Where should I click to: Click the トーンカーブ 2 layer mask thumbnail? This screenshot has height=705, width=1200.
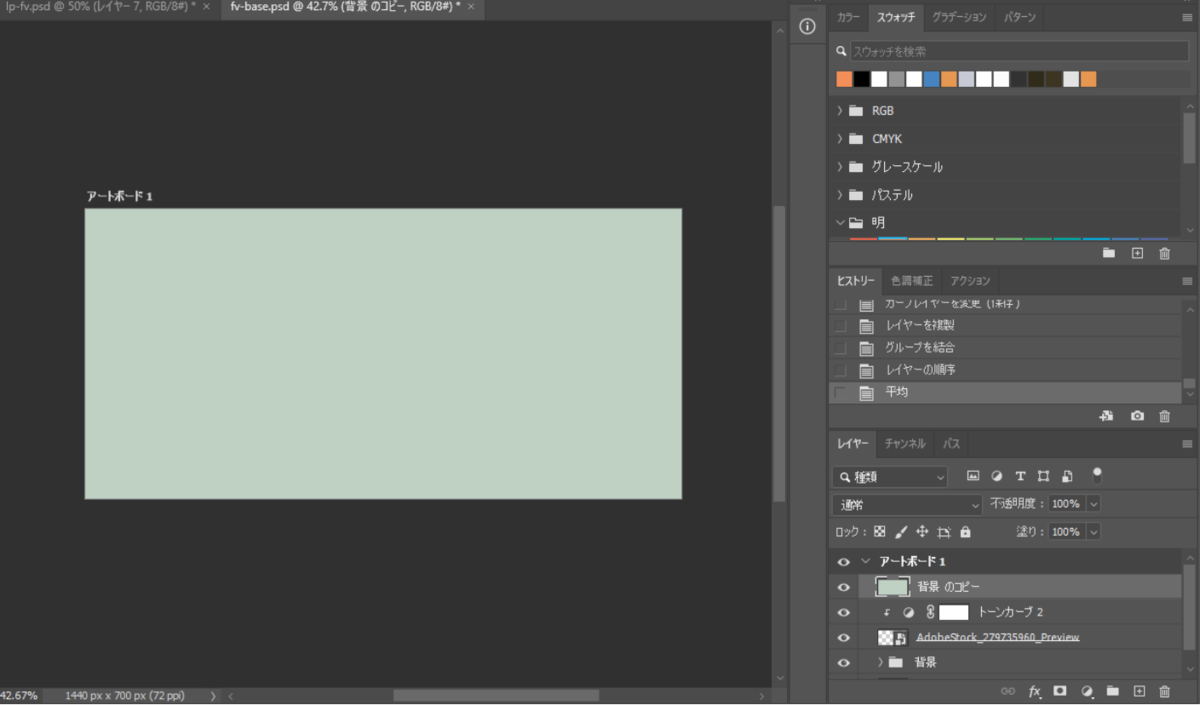tap(954, 612)
